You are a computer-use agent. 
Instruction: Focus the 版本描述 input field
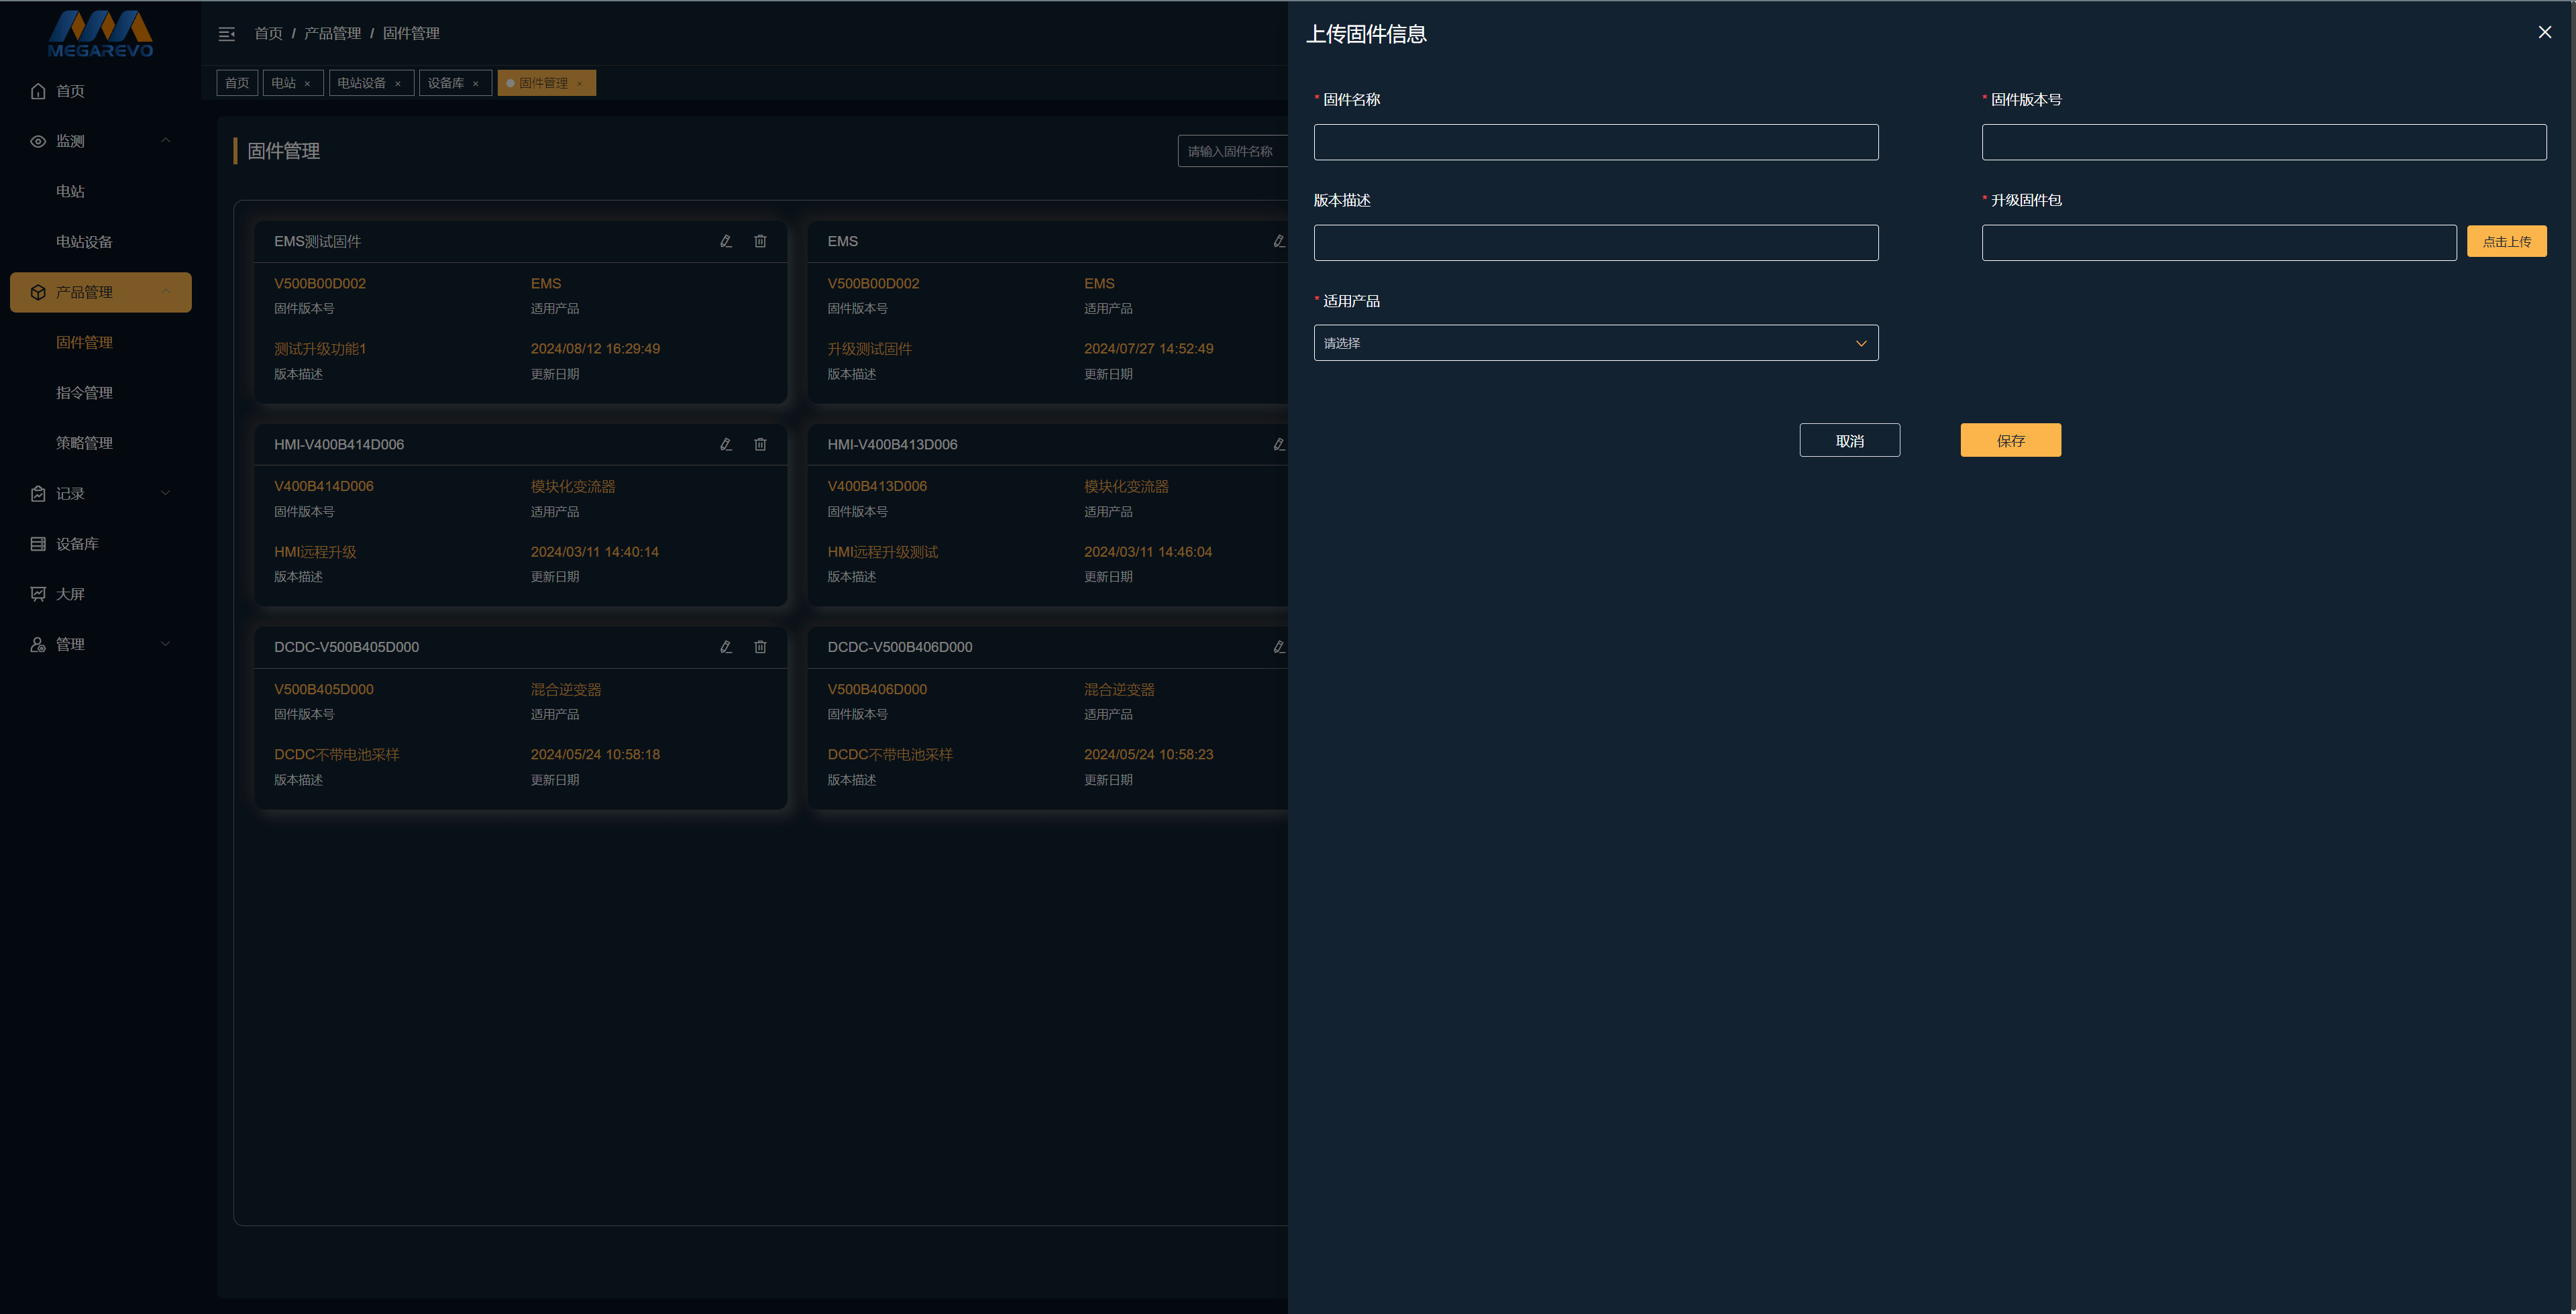tap(1596, 243)
